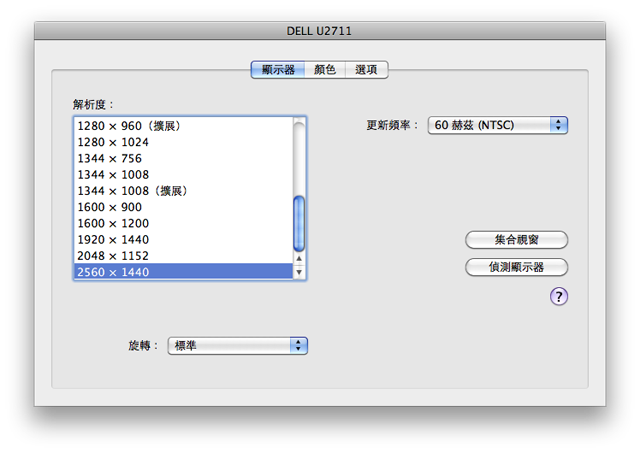This screenshot has width=640, height=453.
Task: Switch to the 顏色 tab
Action: pos(325,70)
